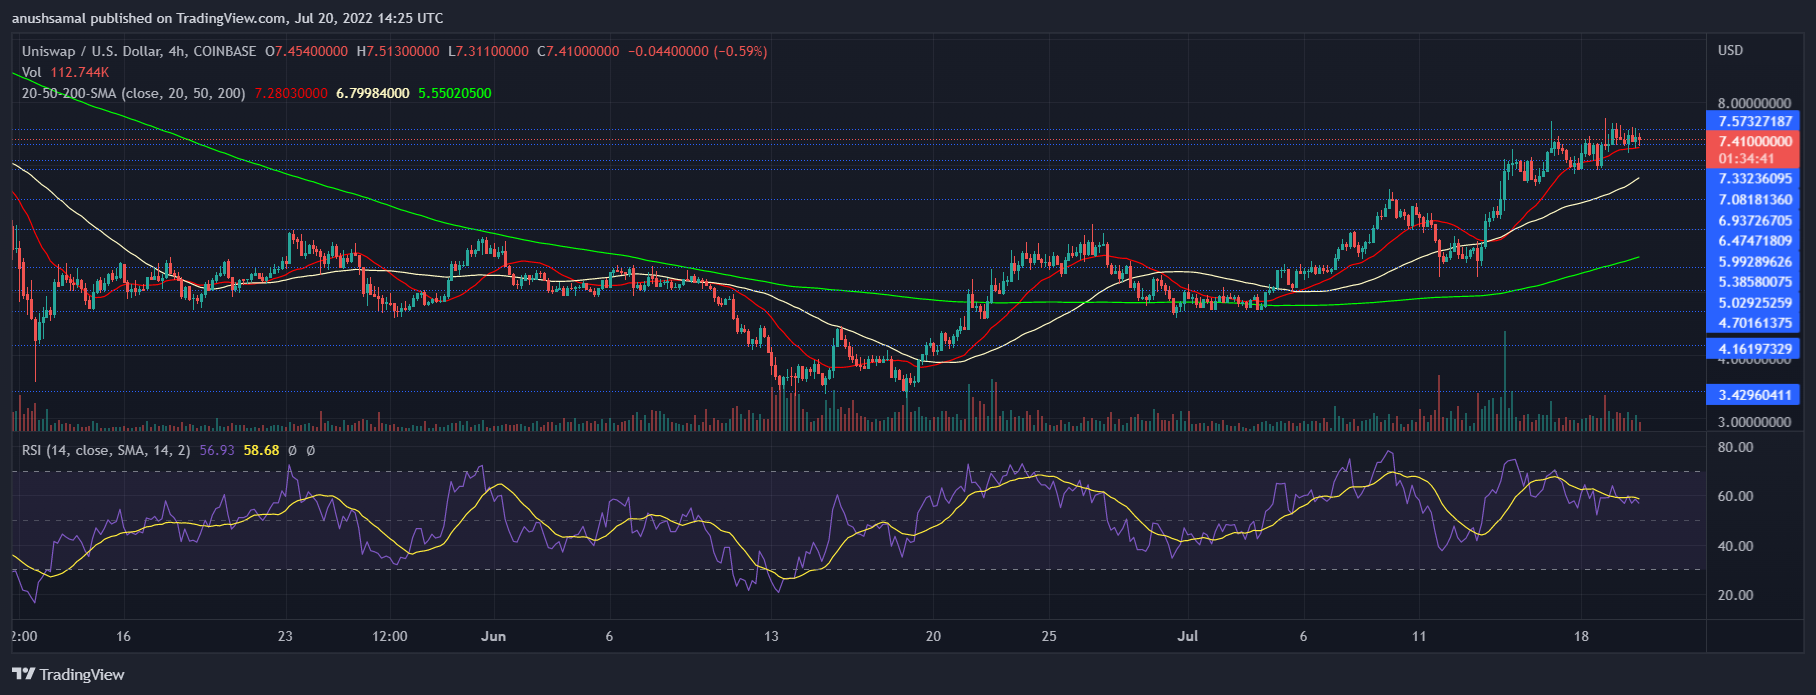Click the high price value H7.51300000
Image resolution: width=1816 pixels, height=695 pixels.
[x=398, y=51]
